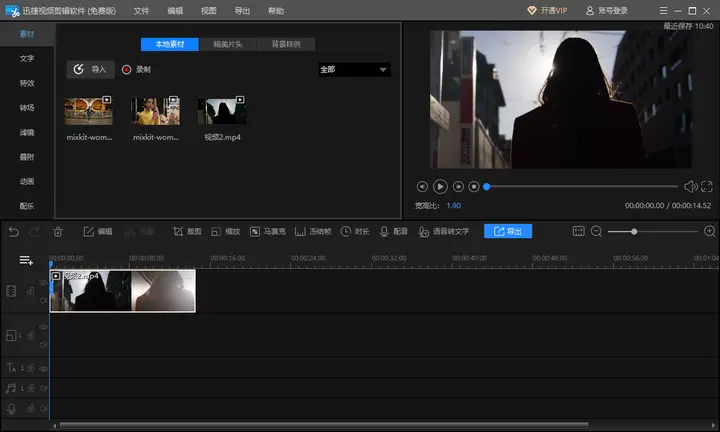Stop the preview playback
The width and height of the screenshot is (720, 432).
pyautogui.click(x=474, y=186)
